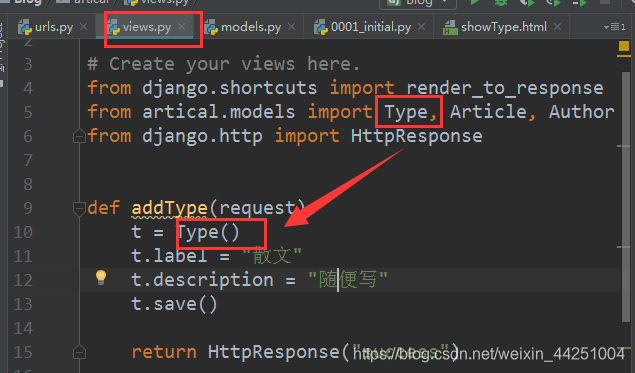Viewport: 635px width, 373px height.
Task: Click 'django.http' on line 6
Action: (x=202, y=136)
